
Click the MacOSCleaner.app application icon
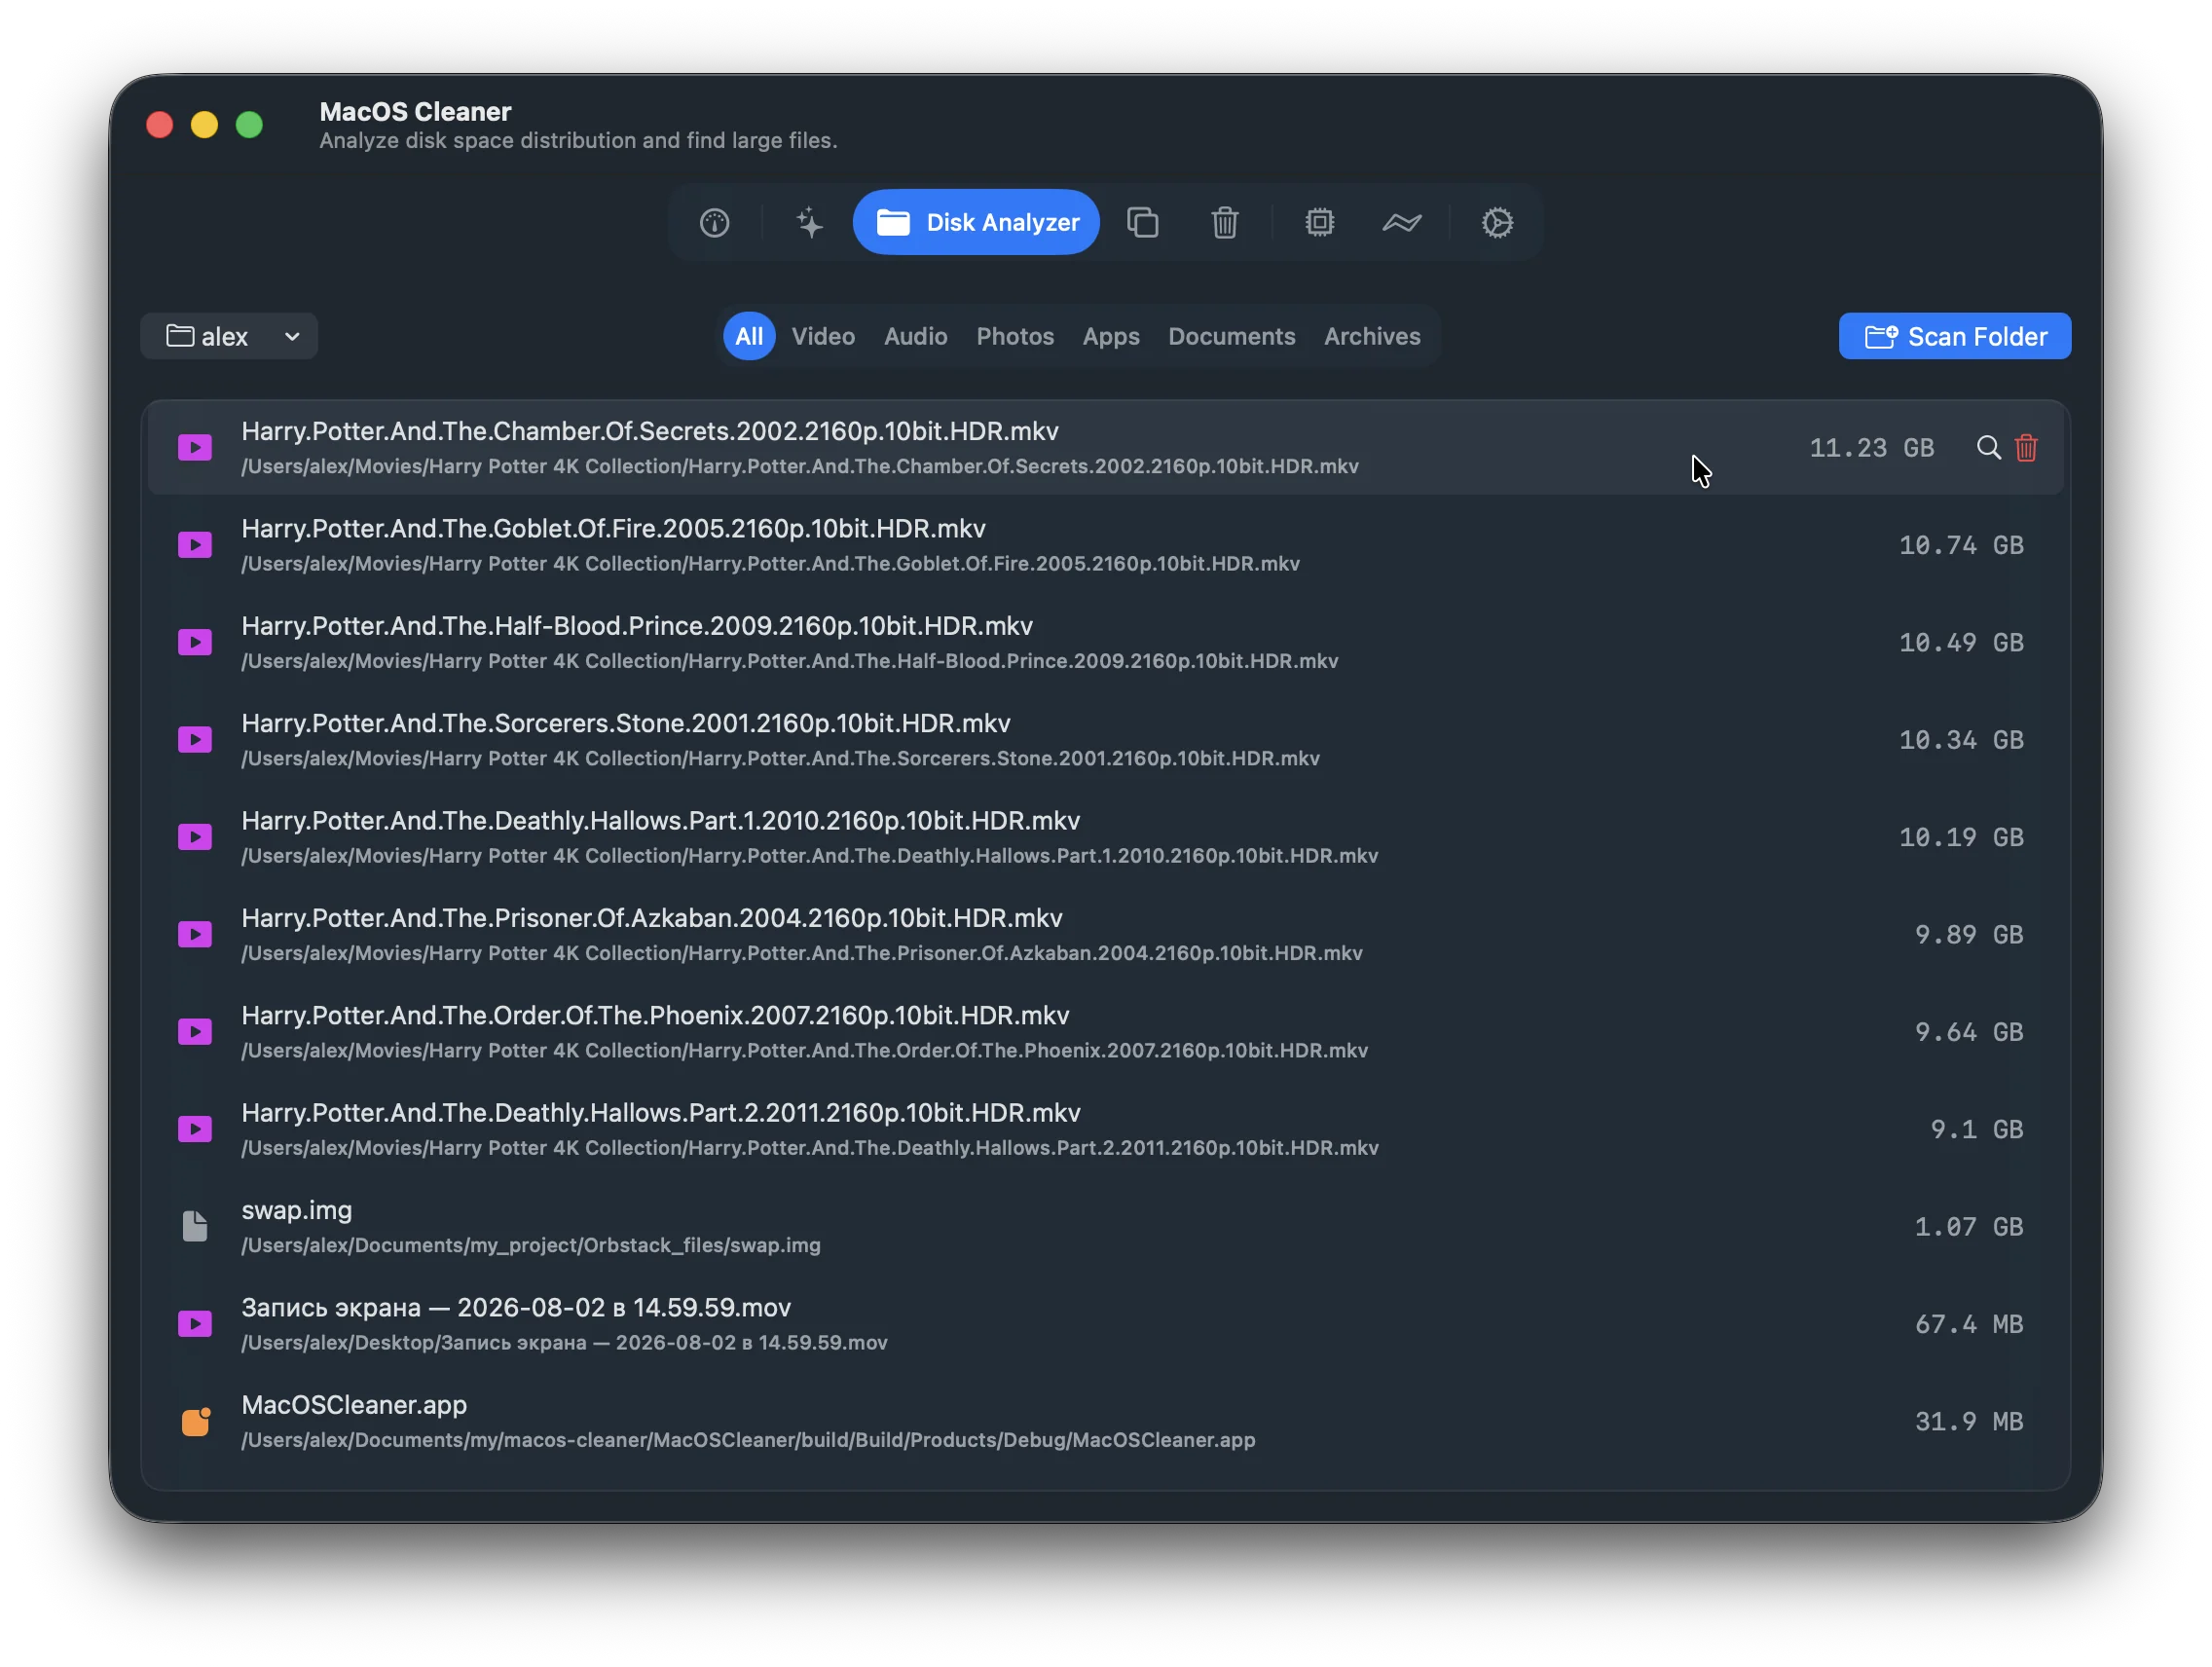coord(195,1421)
